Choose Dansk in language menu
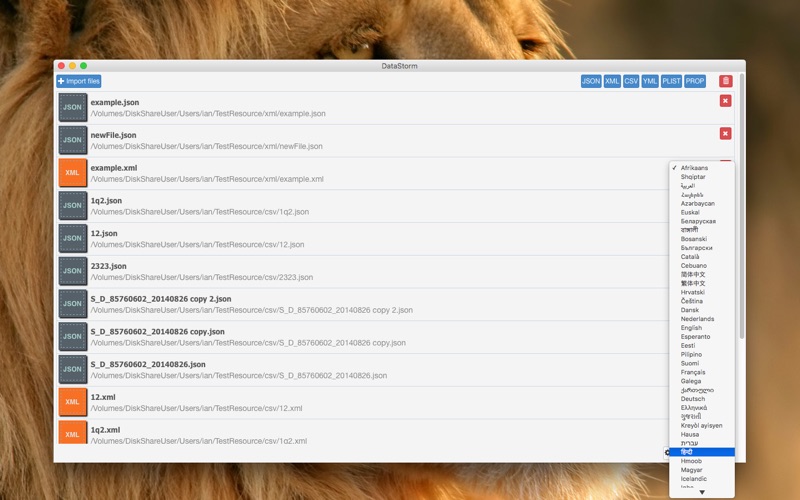Screen dimensions: 800x500 pos(702,310)
